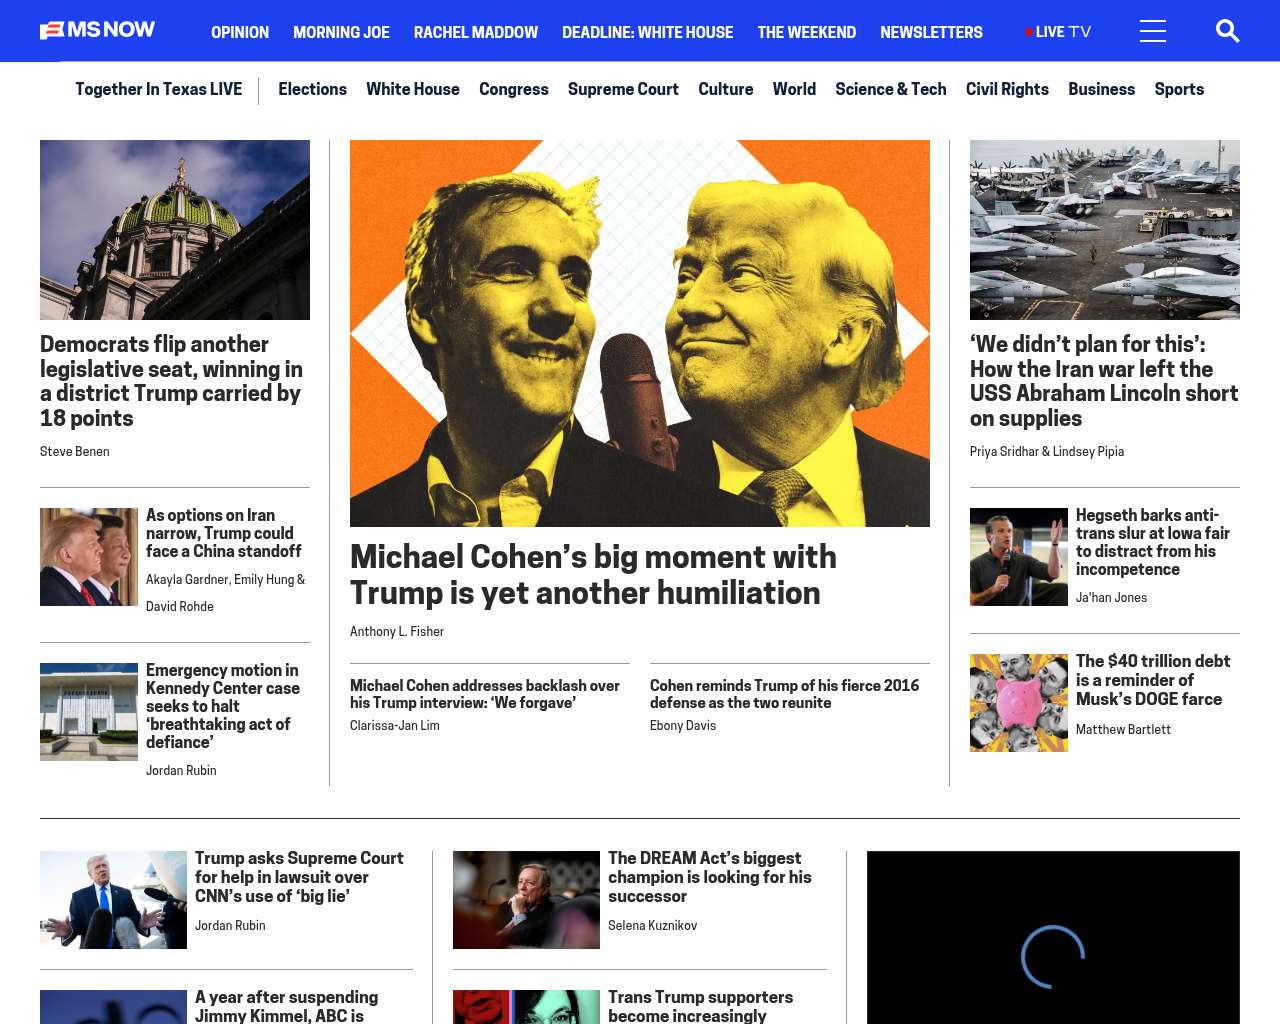Go to the Business topic
Screen dimensions: 1280x1024
pyautogui.click(x=1101, y=89)
